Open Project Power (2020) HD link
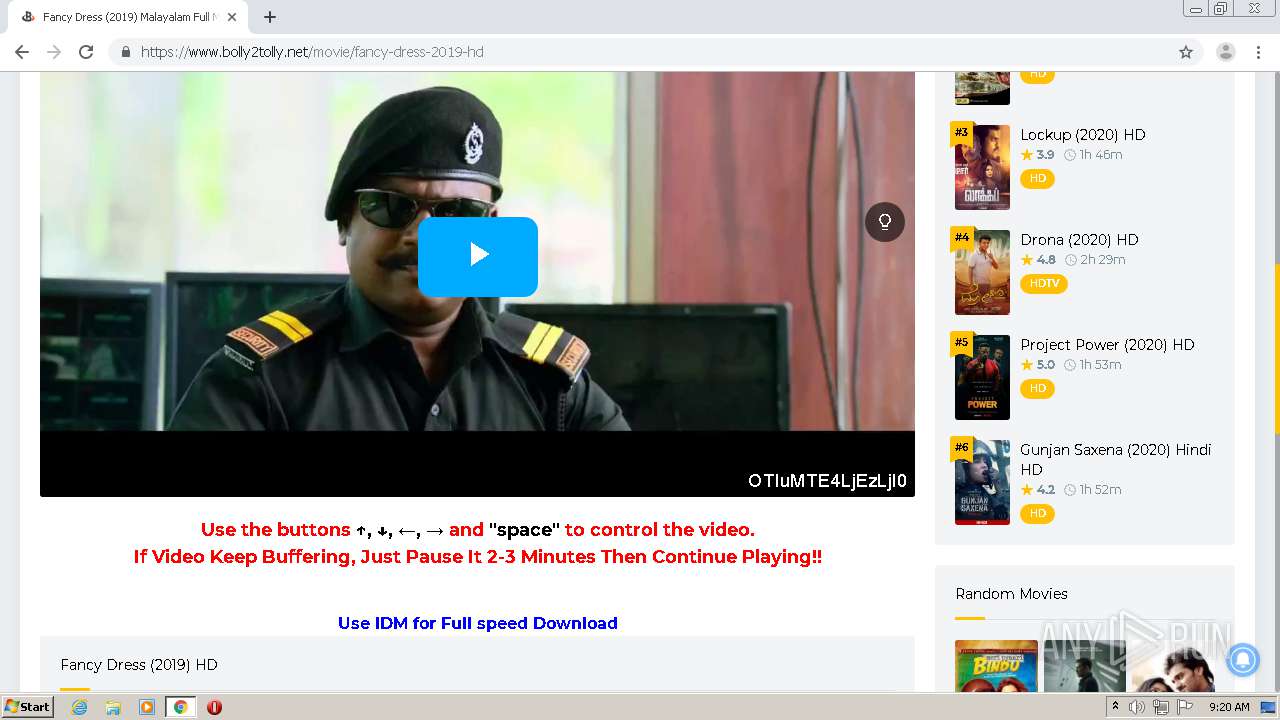The height and width of the screenshot is (720, 1280). (x=1107, y=344)
